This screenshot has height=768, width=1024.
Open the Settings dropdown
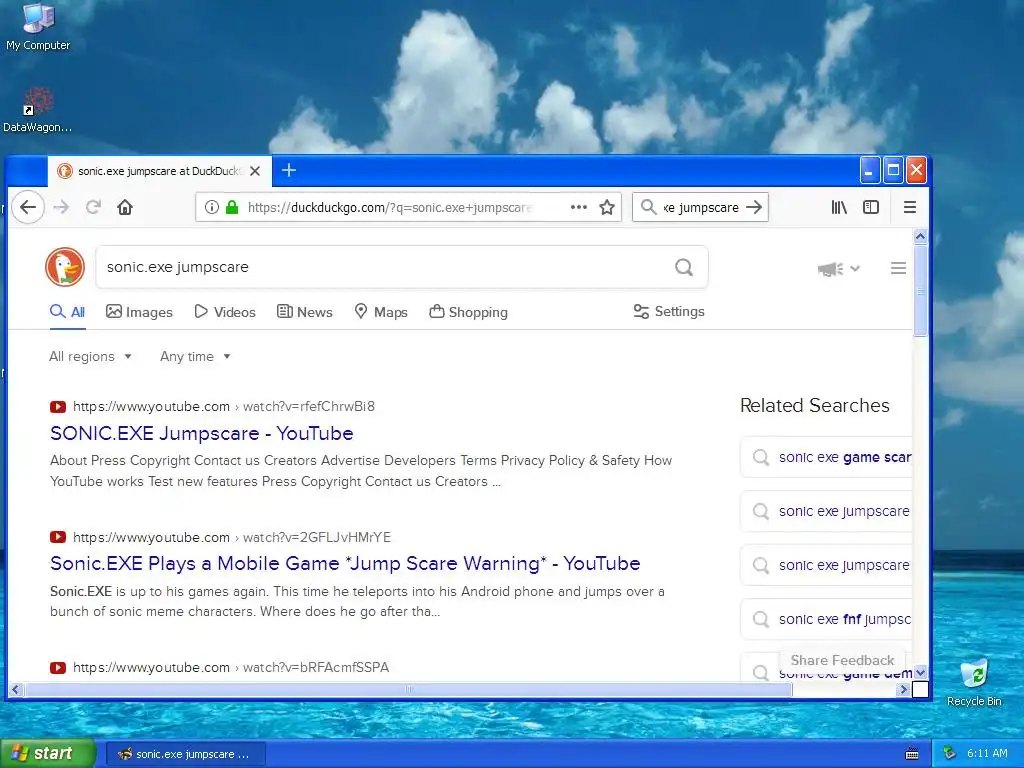tap(669, 312)
